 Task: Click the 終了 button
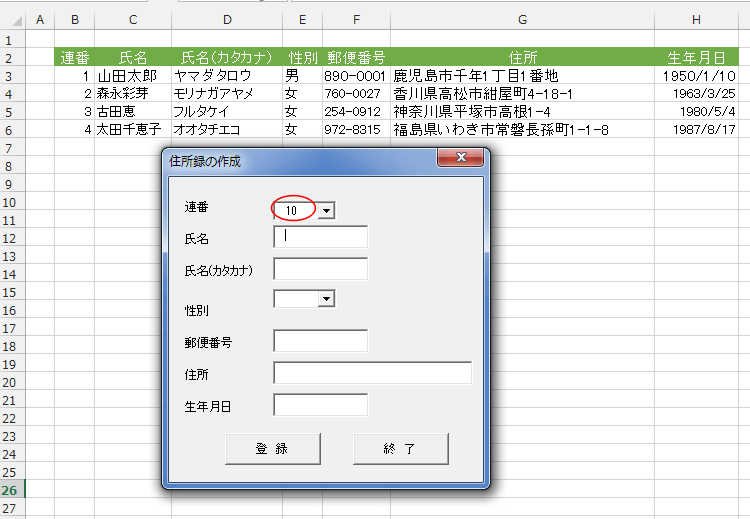click(401, 449)
